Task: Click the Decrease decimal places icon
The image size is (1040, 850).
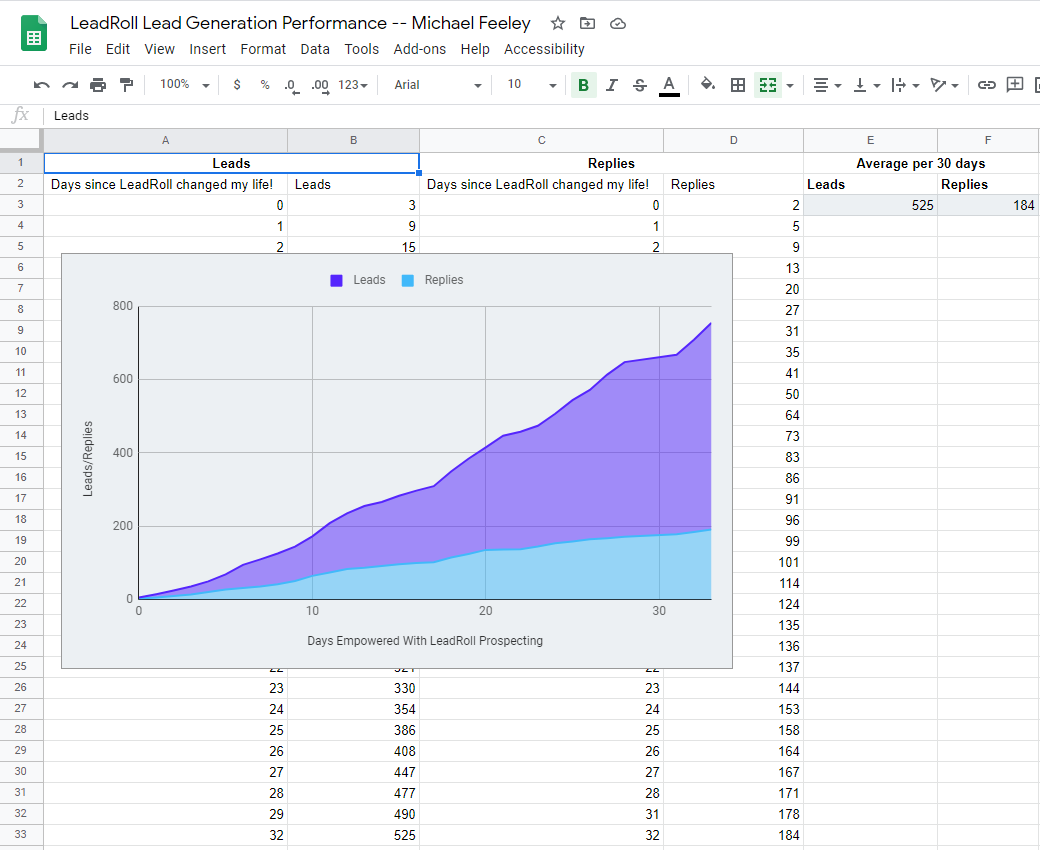Action: [x=291, y=85]
